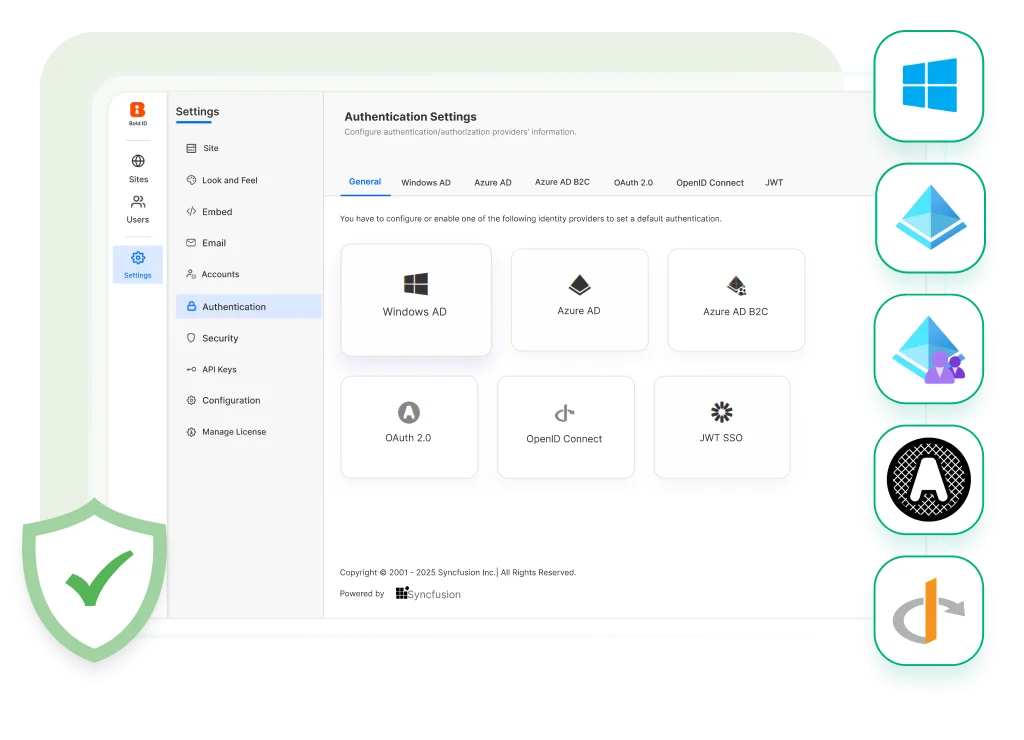
Task: Open API Keys settings page
Action: click(219, 369)
